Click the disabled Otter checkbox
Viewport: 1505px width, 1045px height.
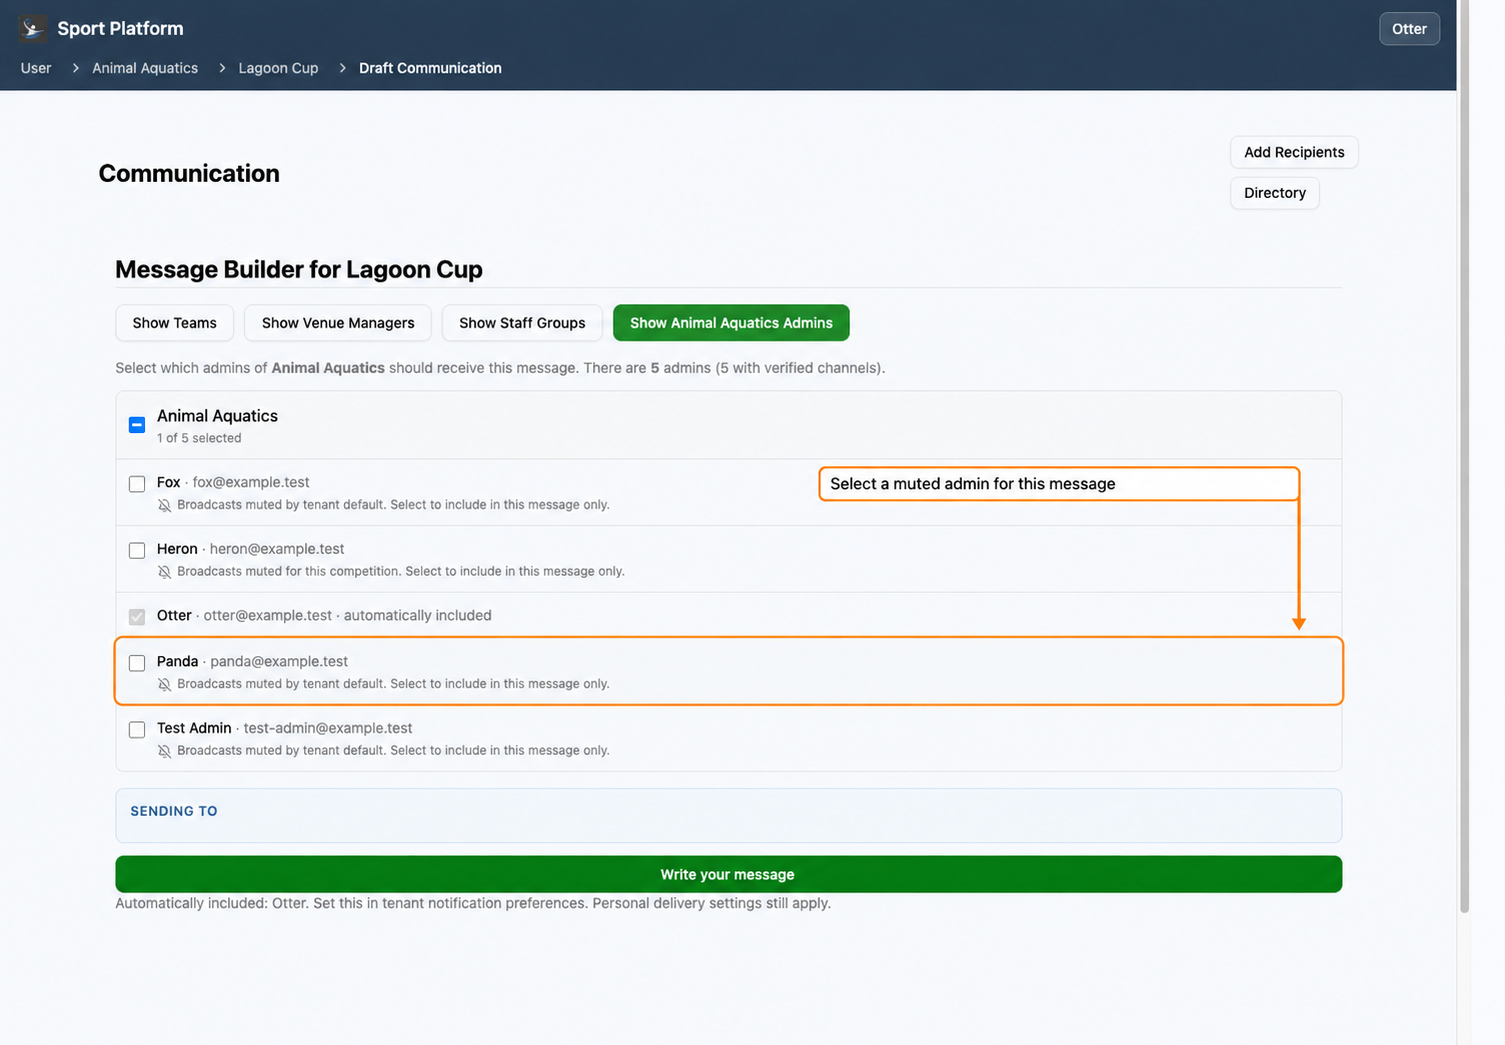tap(137, 617)
